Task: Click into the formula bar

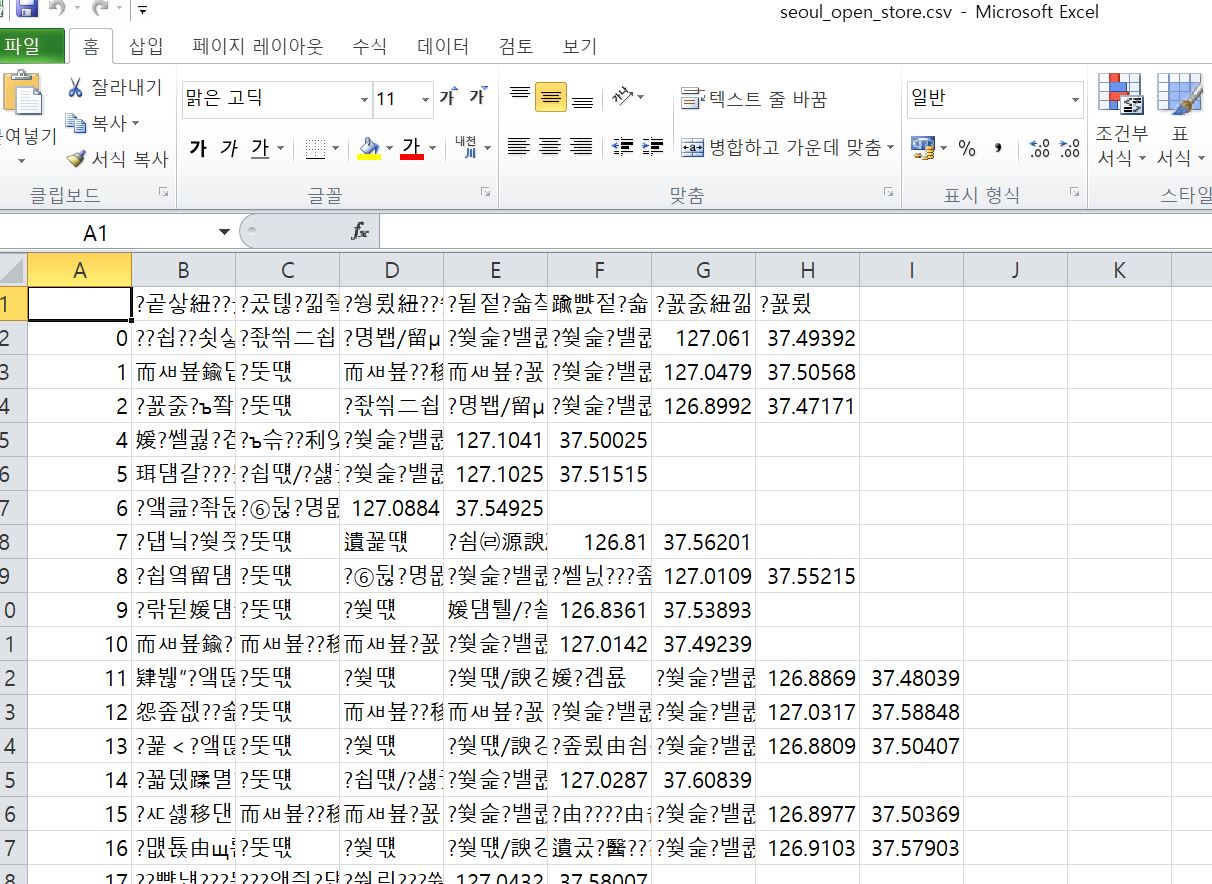Action: click(x=795, y=233)
